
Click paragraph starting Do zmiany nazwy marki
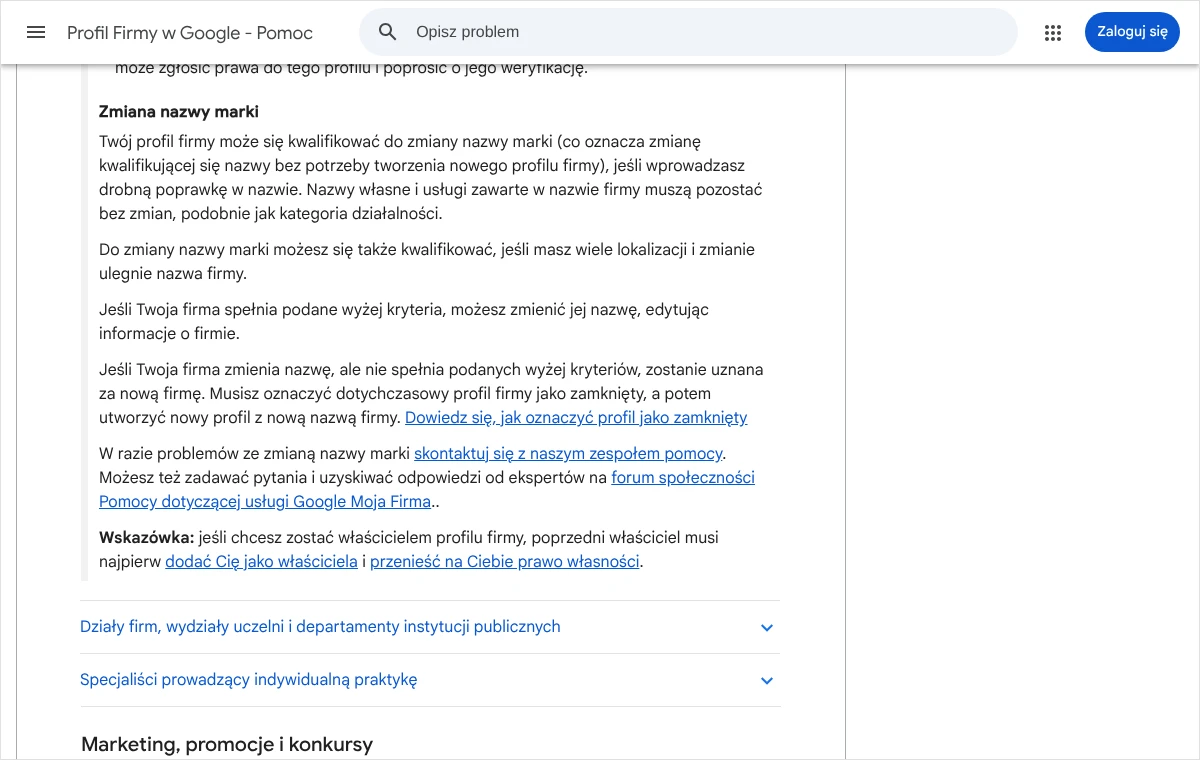(427, 262)
